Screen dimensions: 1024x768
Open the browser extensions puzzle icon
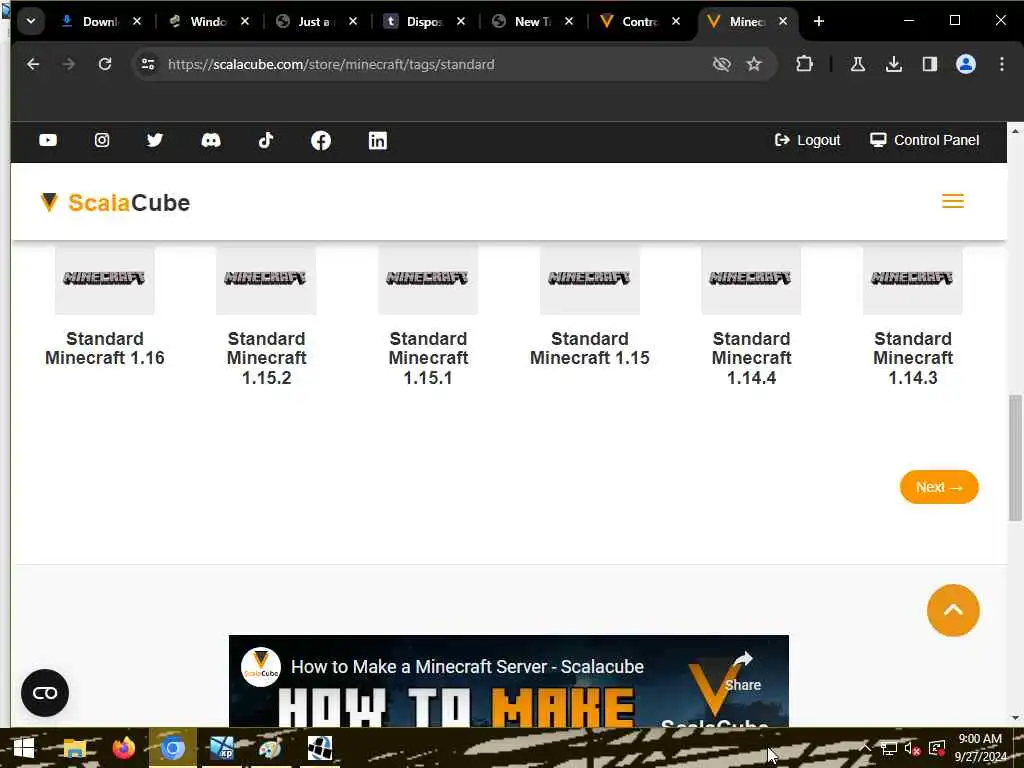click(x=805, y=64)
